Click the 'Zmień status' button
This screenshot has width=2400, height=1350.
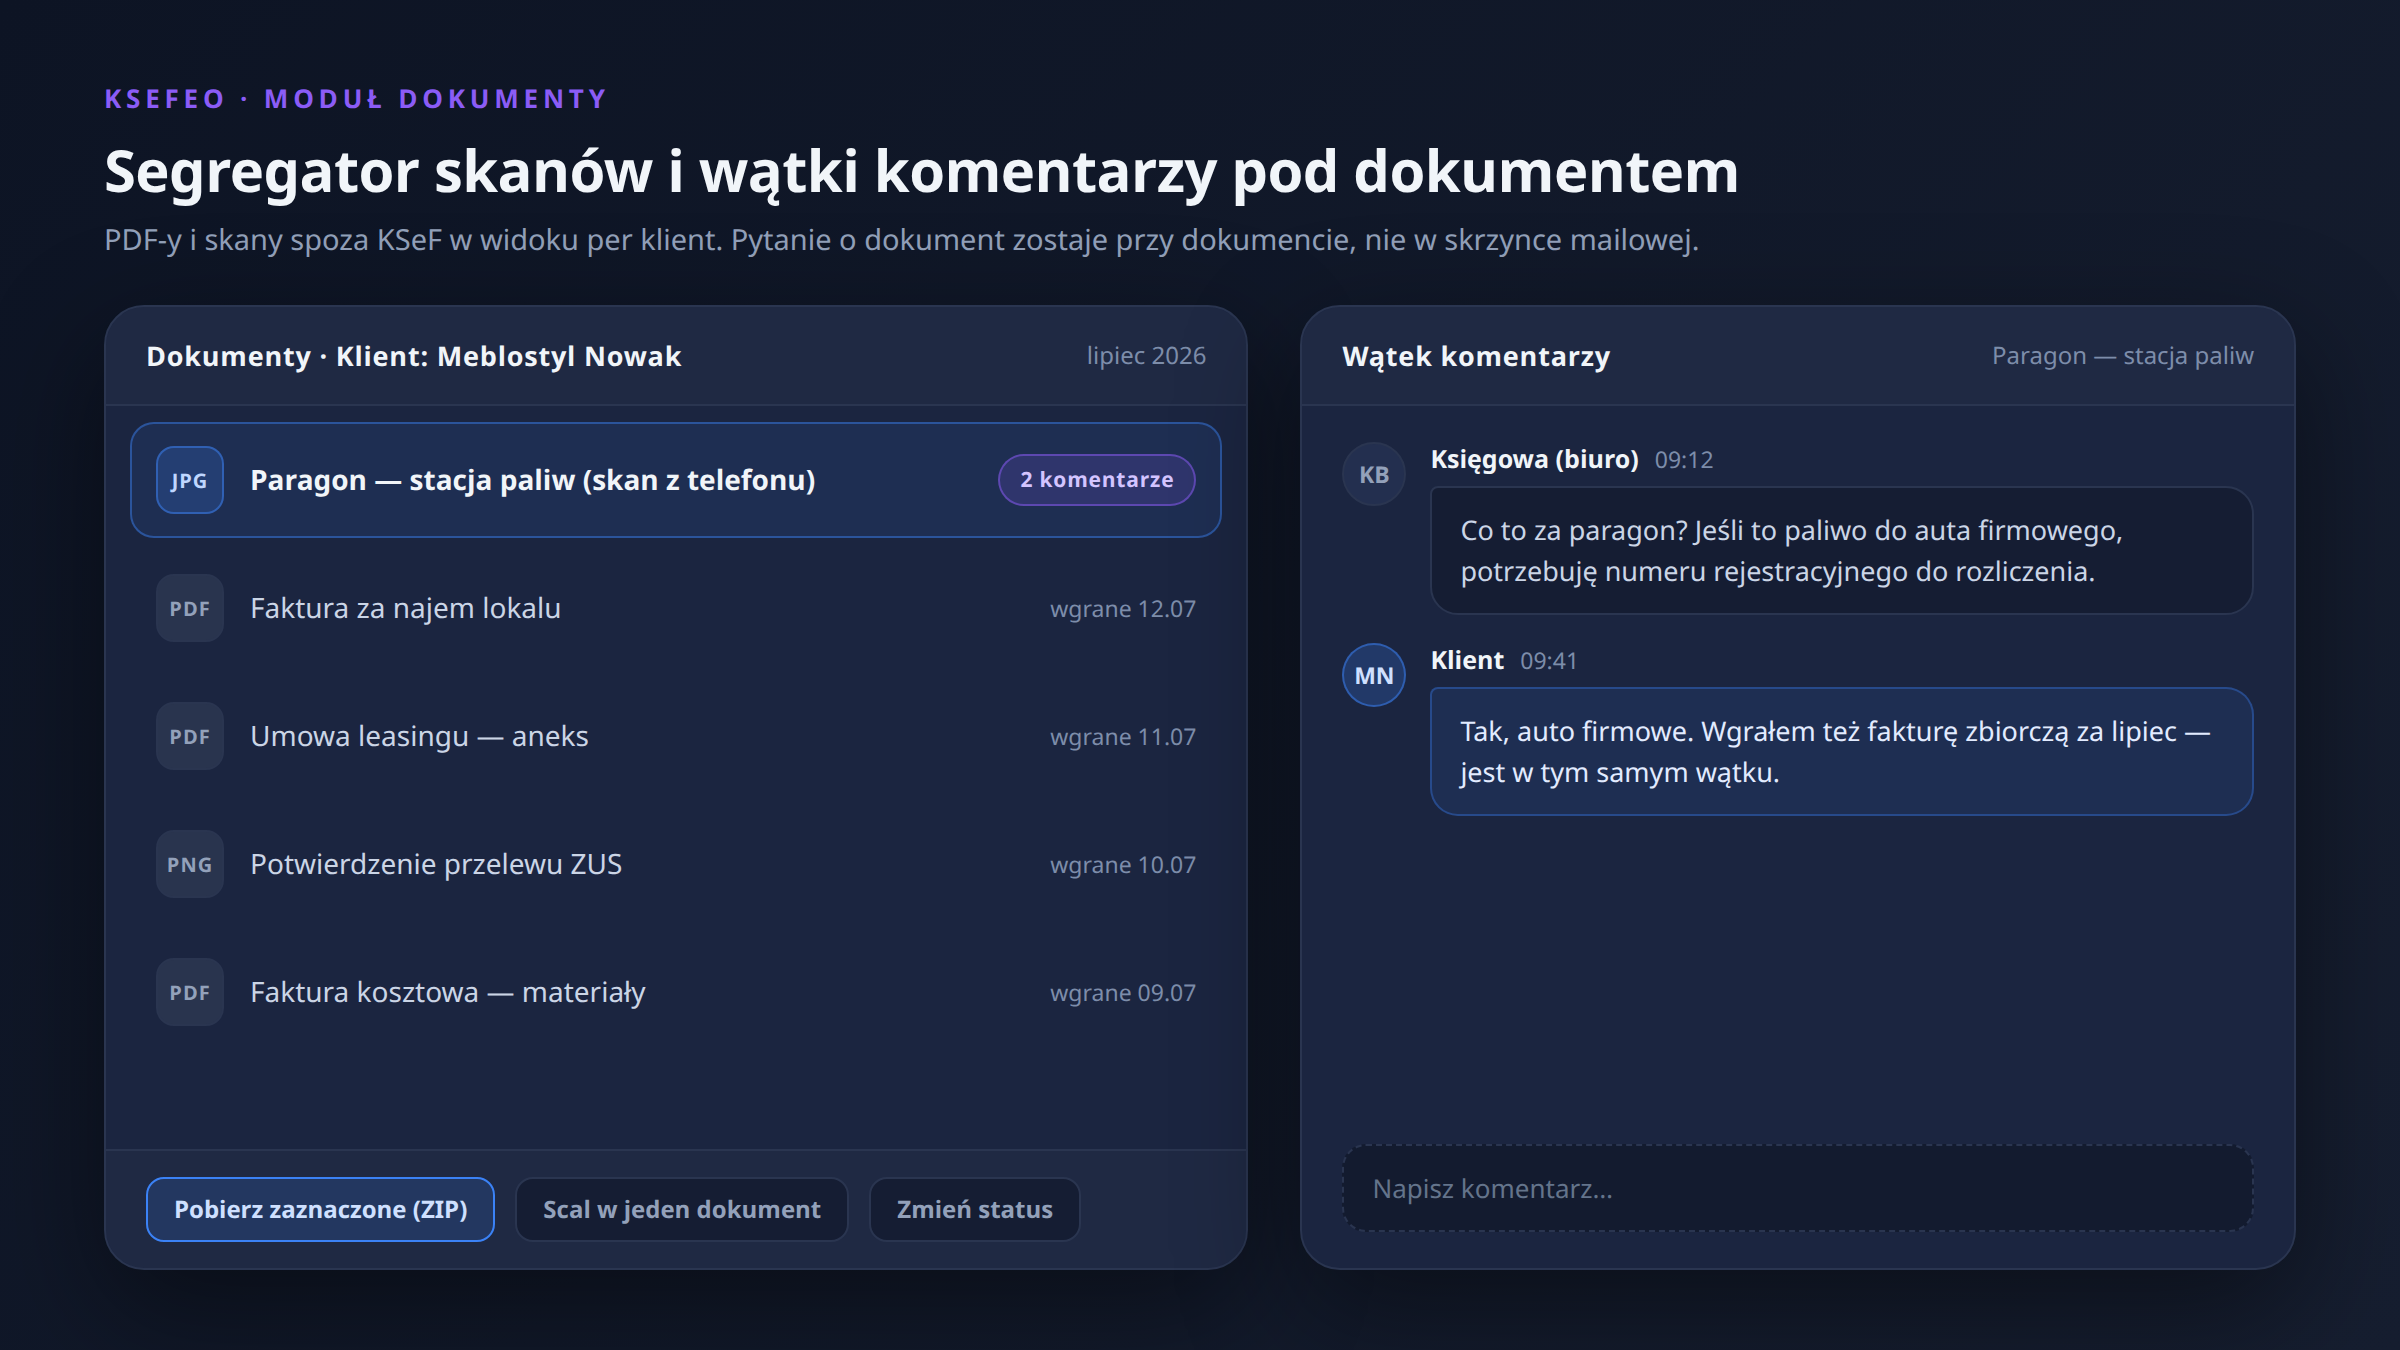tap(974, 1209)
